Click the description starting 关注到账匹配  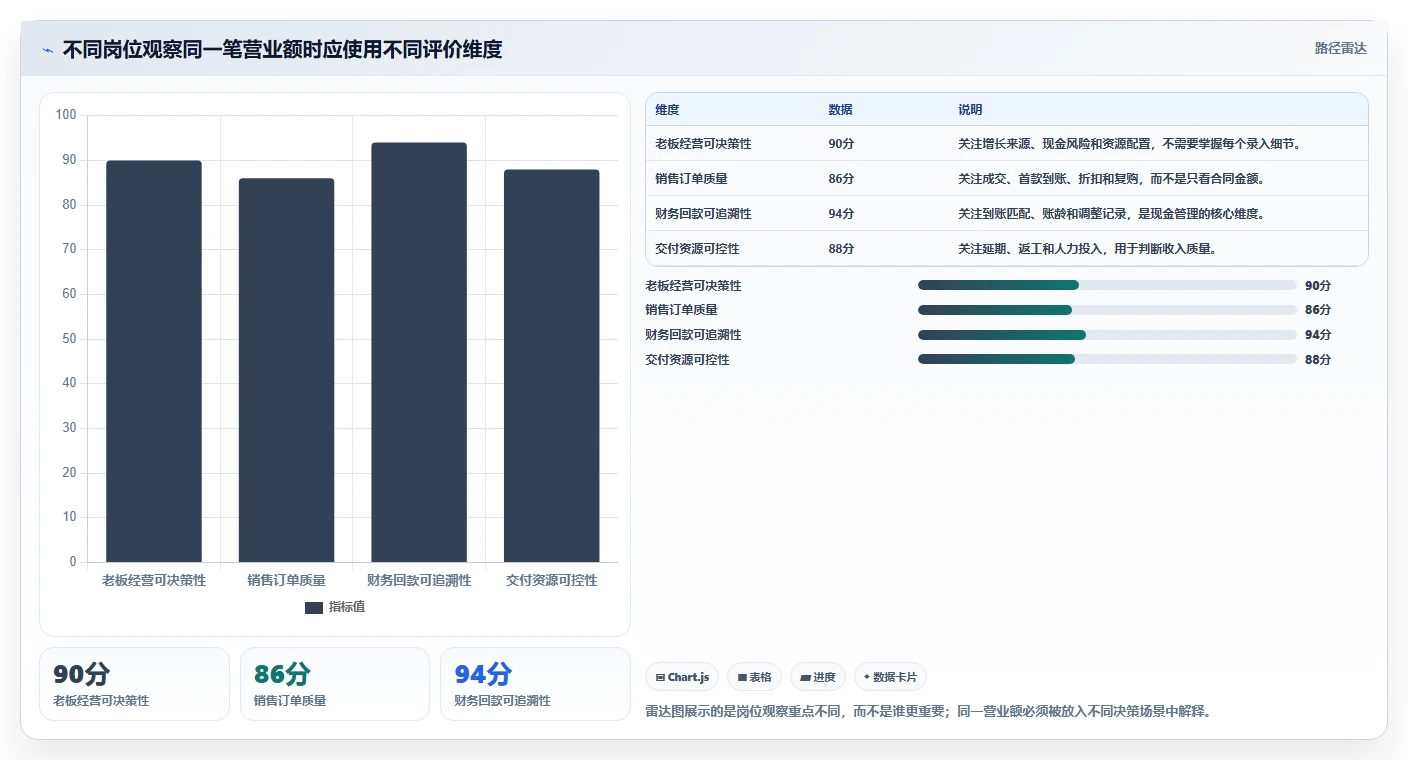[1111, 214]
